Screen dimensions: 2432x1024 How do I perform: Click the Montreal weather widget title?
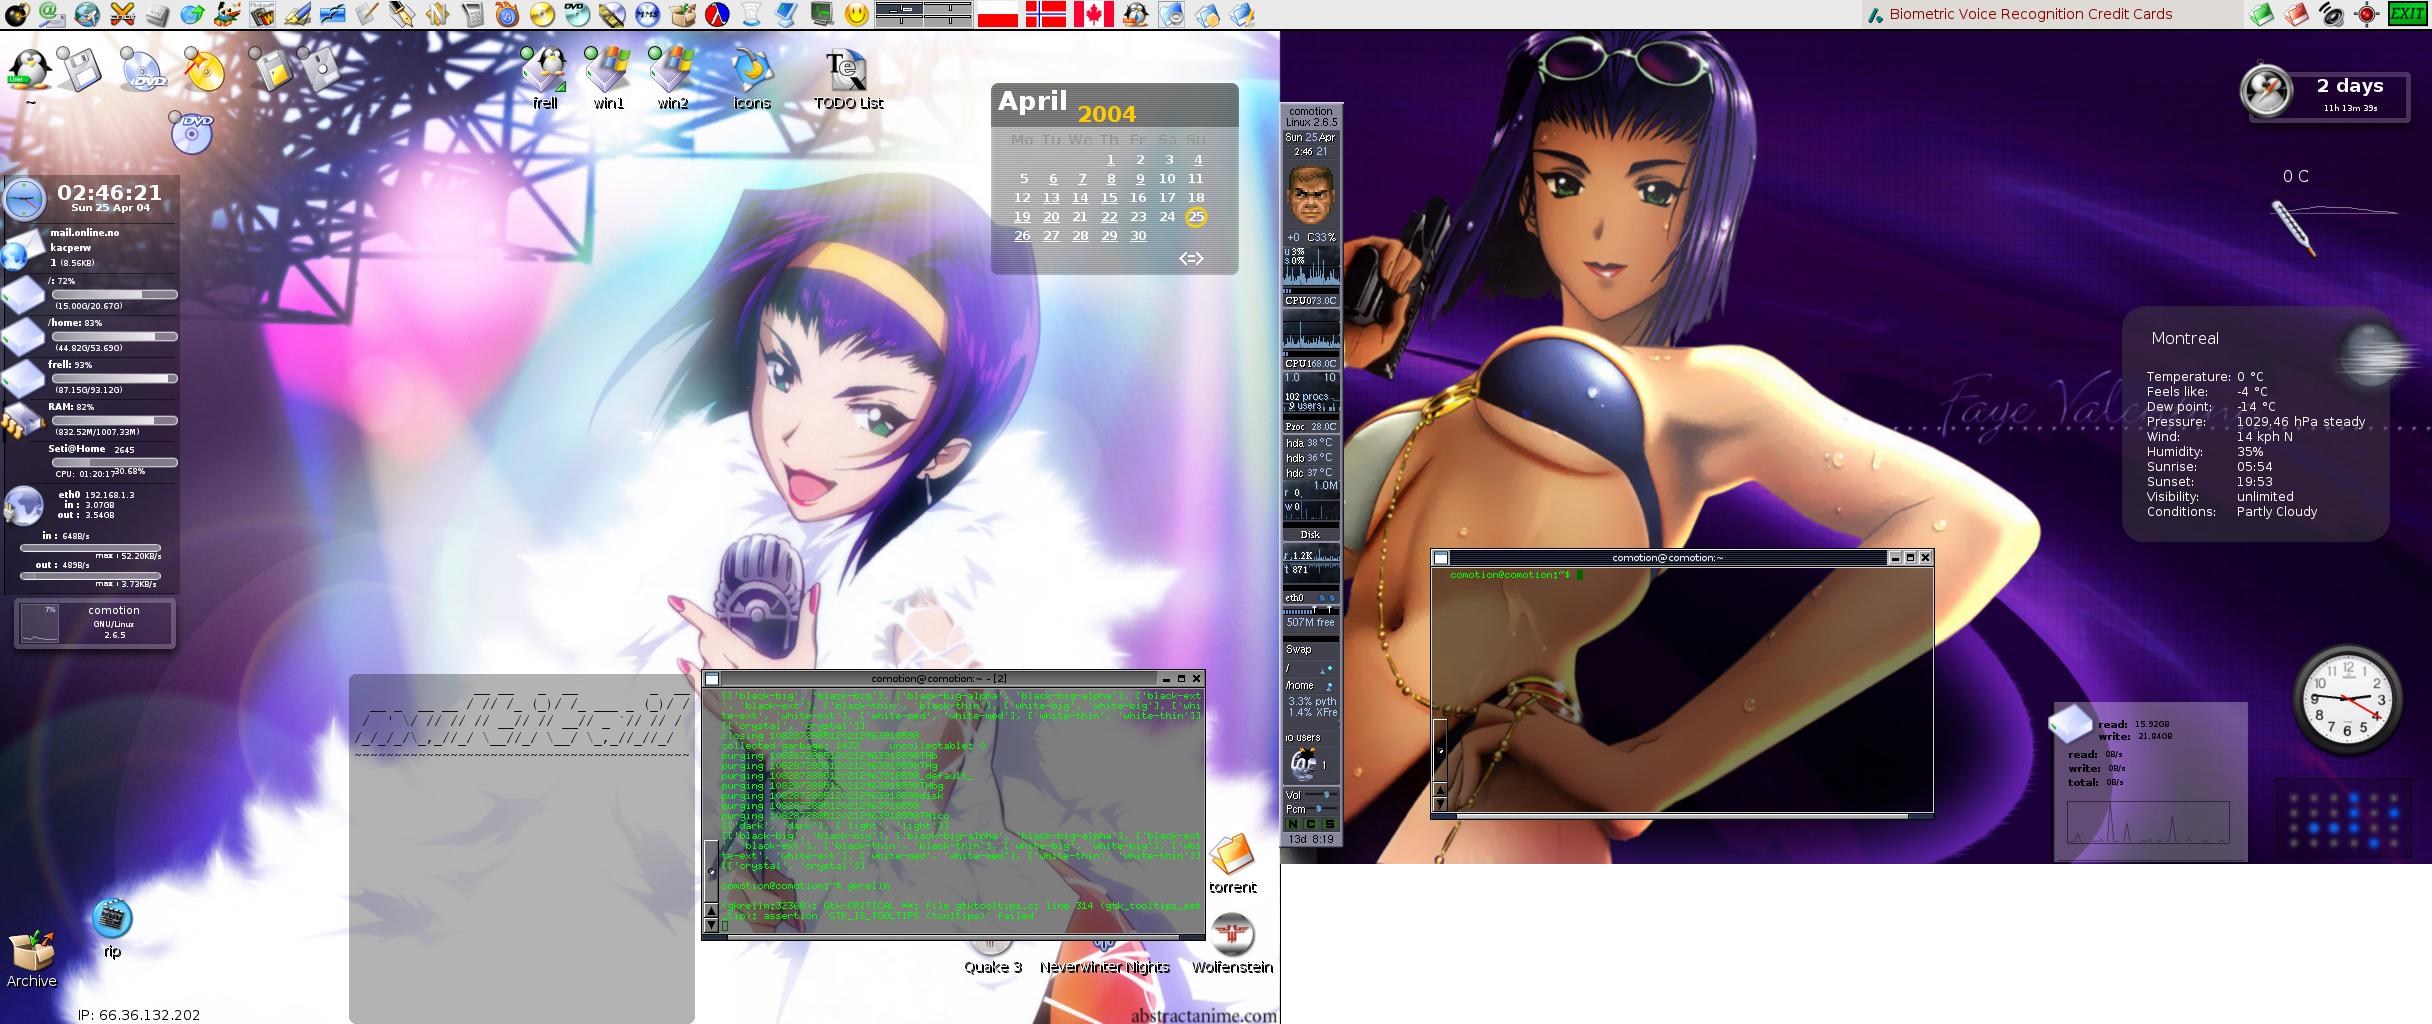(x=2185, y=339)
